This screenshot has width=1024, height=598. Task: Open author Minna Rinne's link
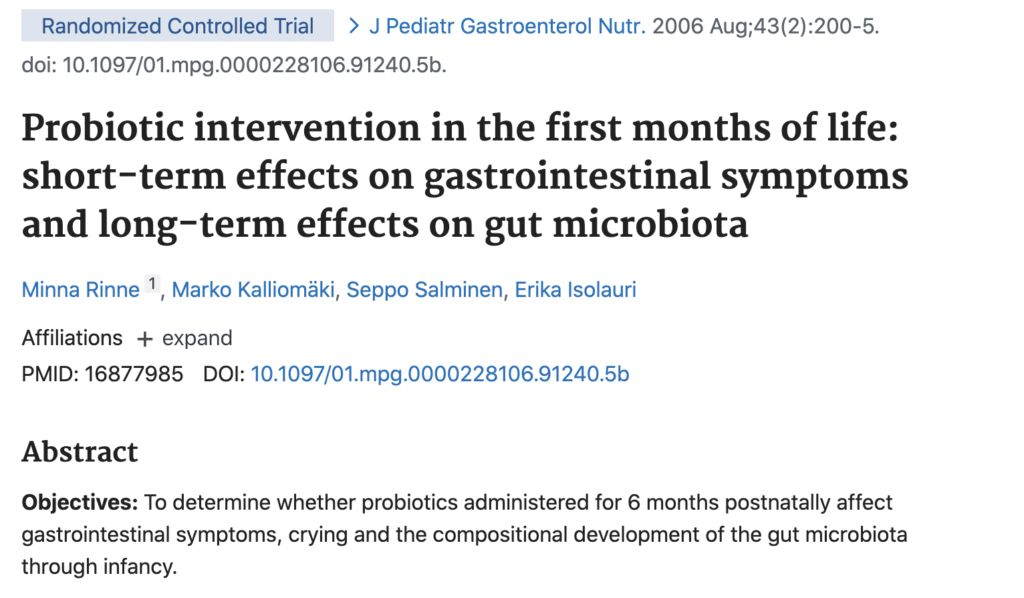pos(80,291)
